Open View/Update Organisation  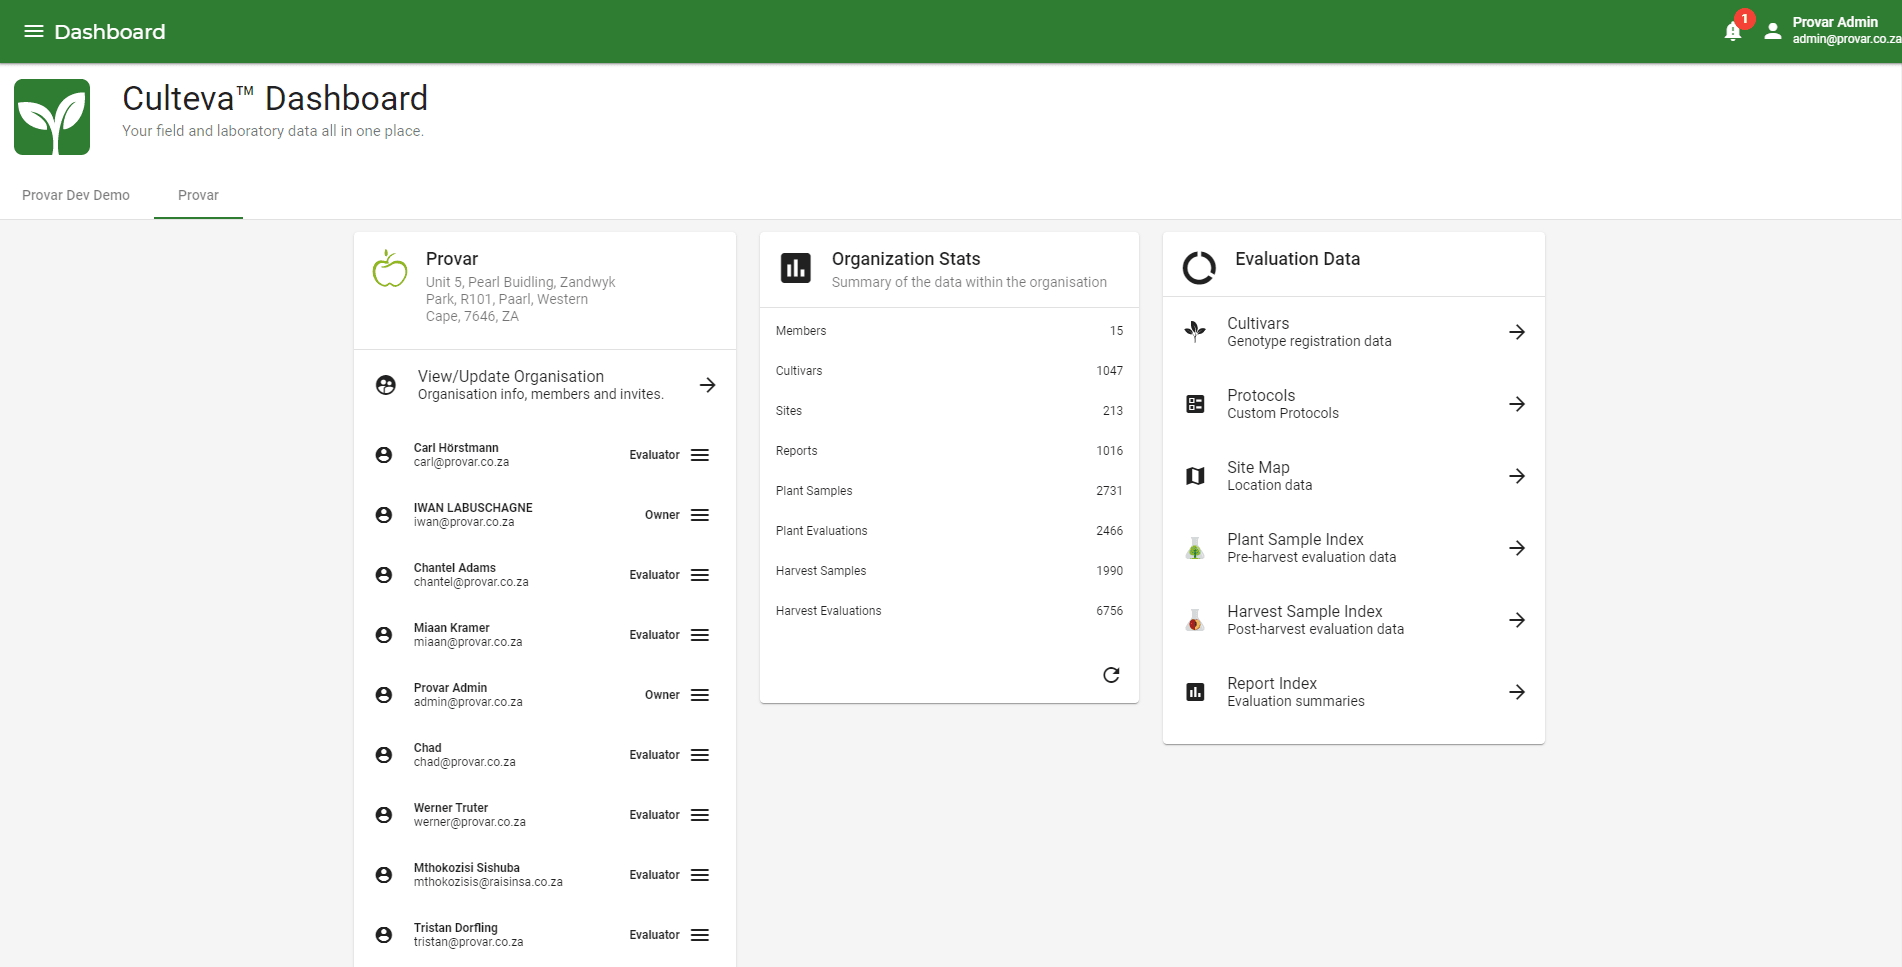tap(545, 385)
